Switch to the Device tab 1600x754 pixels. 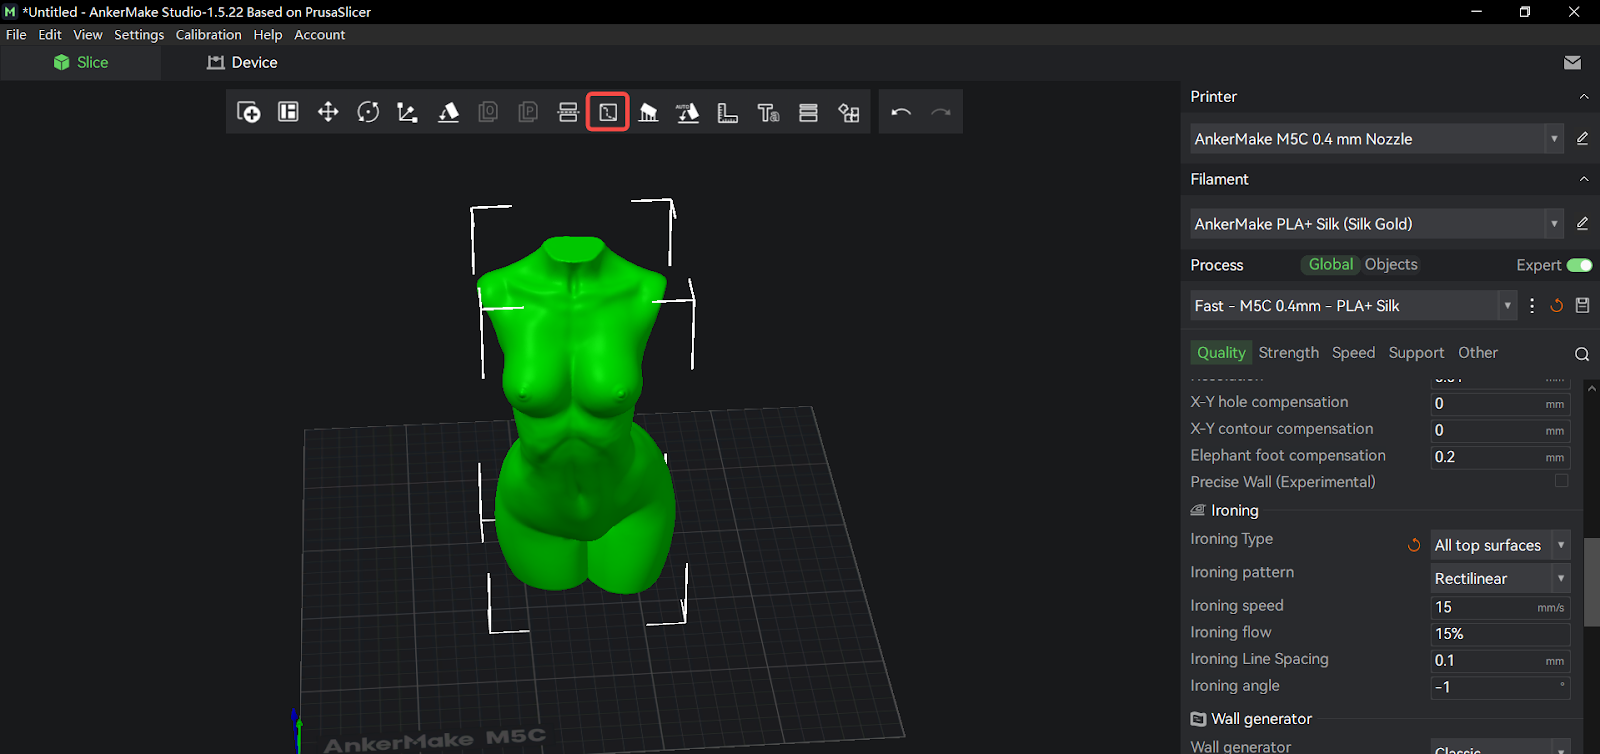pos(242,62)
